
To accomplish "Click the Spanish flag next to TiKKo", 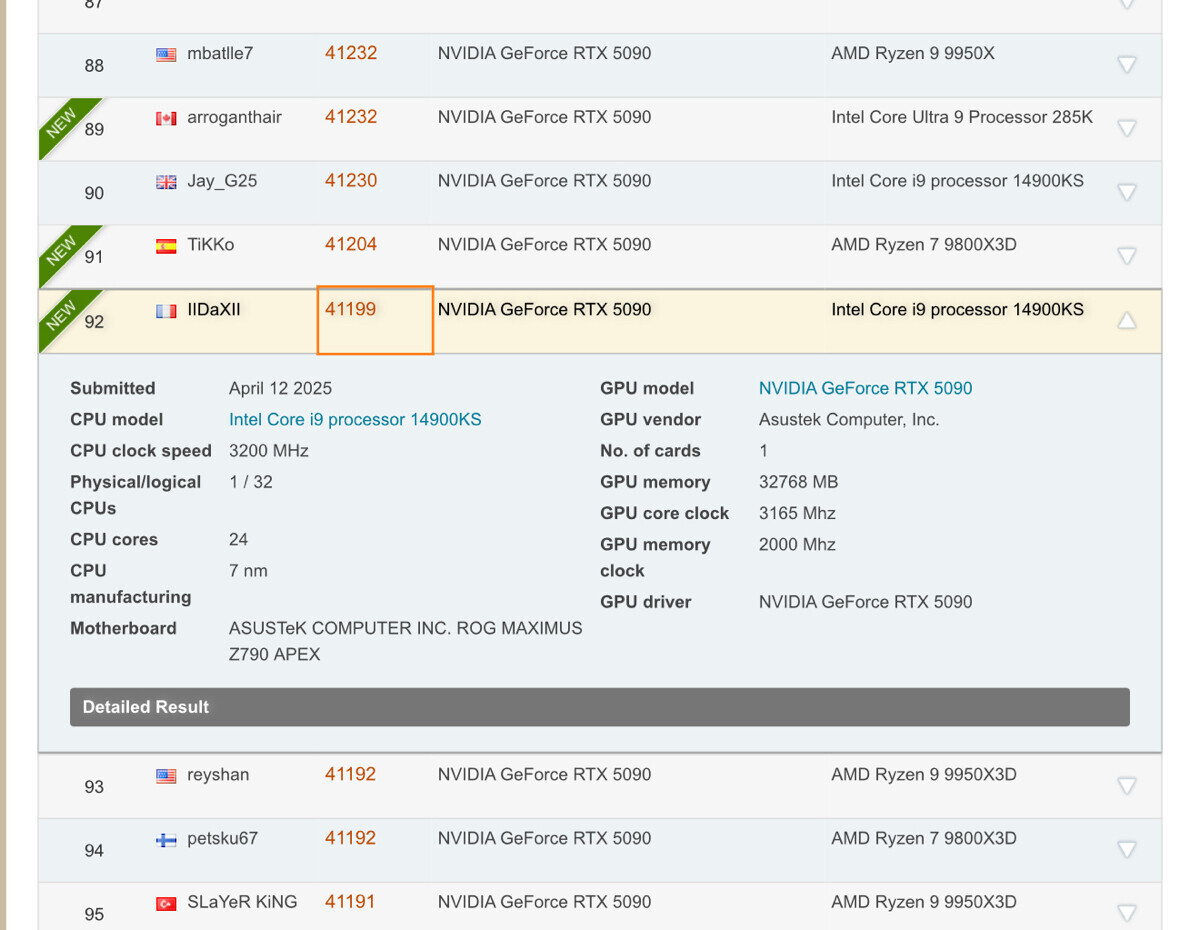I will coord(166,246).
